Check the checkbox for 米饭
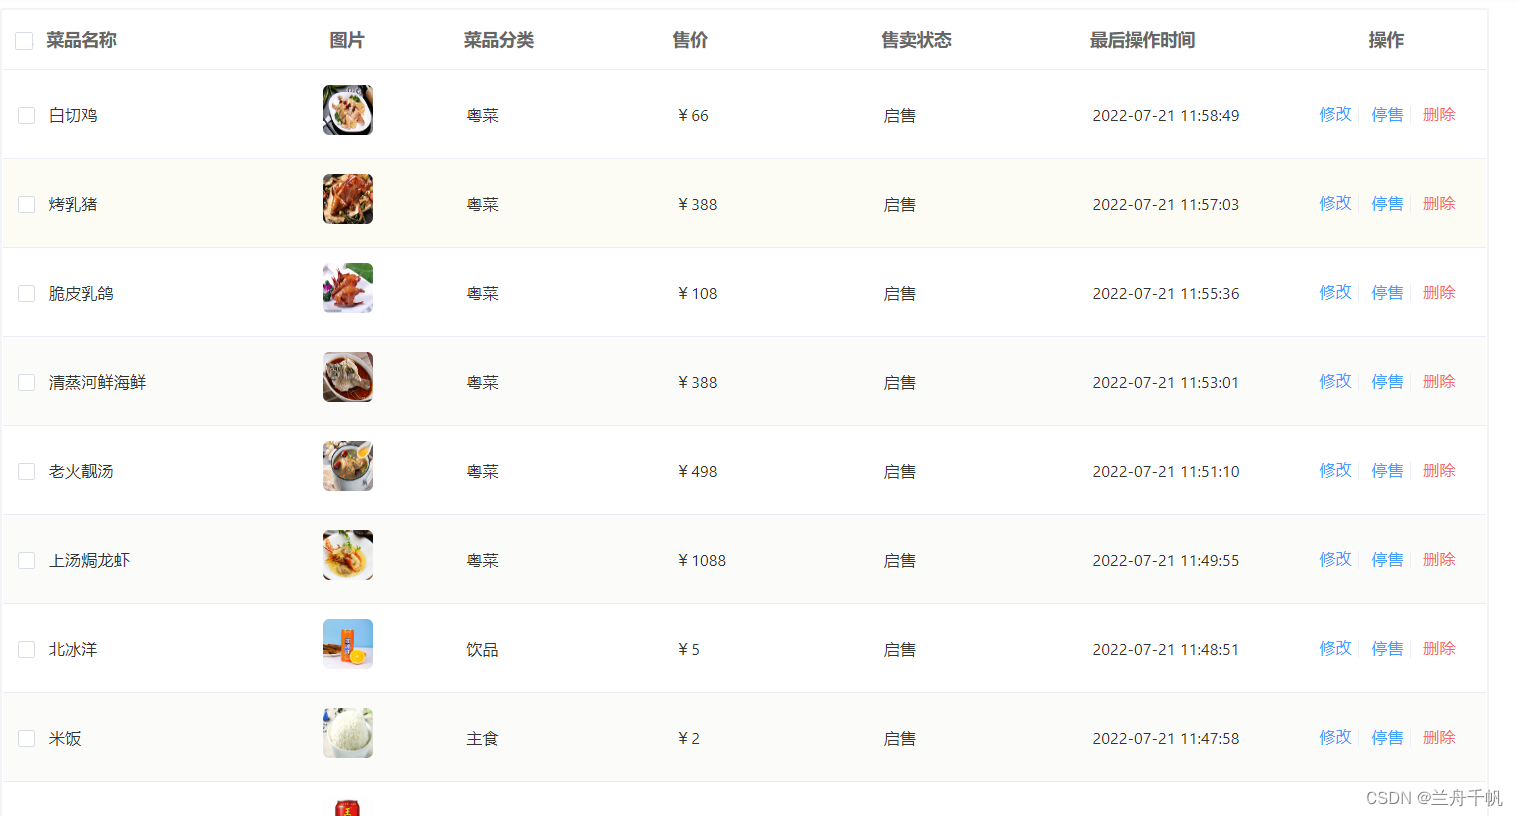The width and height of the screenshot is (1518, 816). tap(26, 738)
